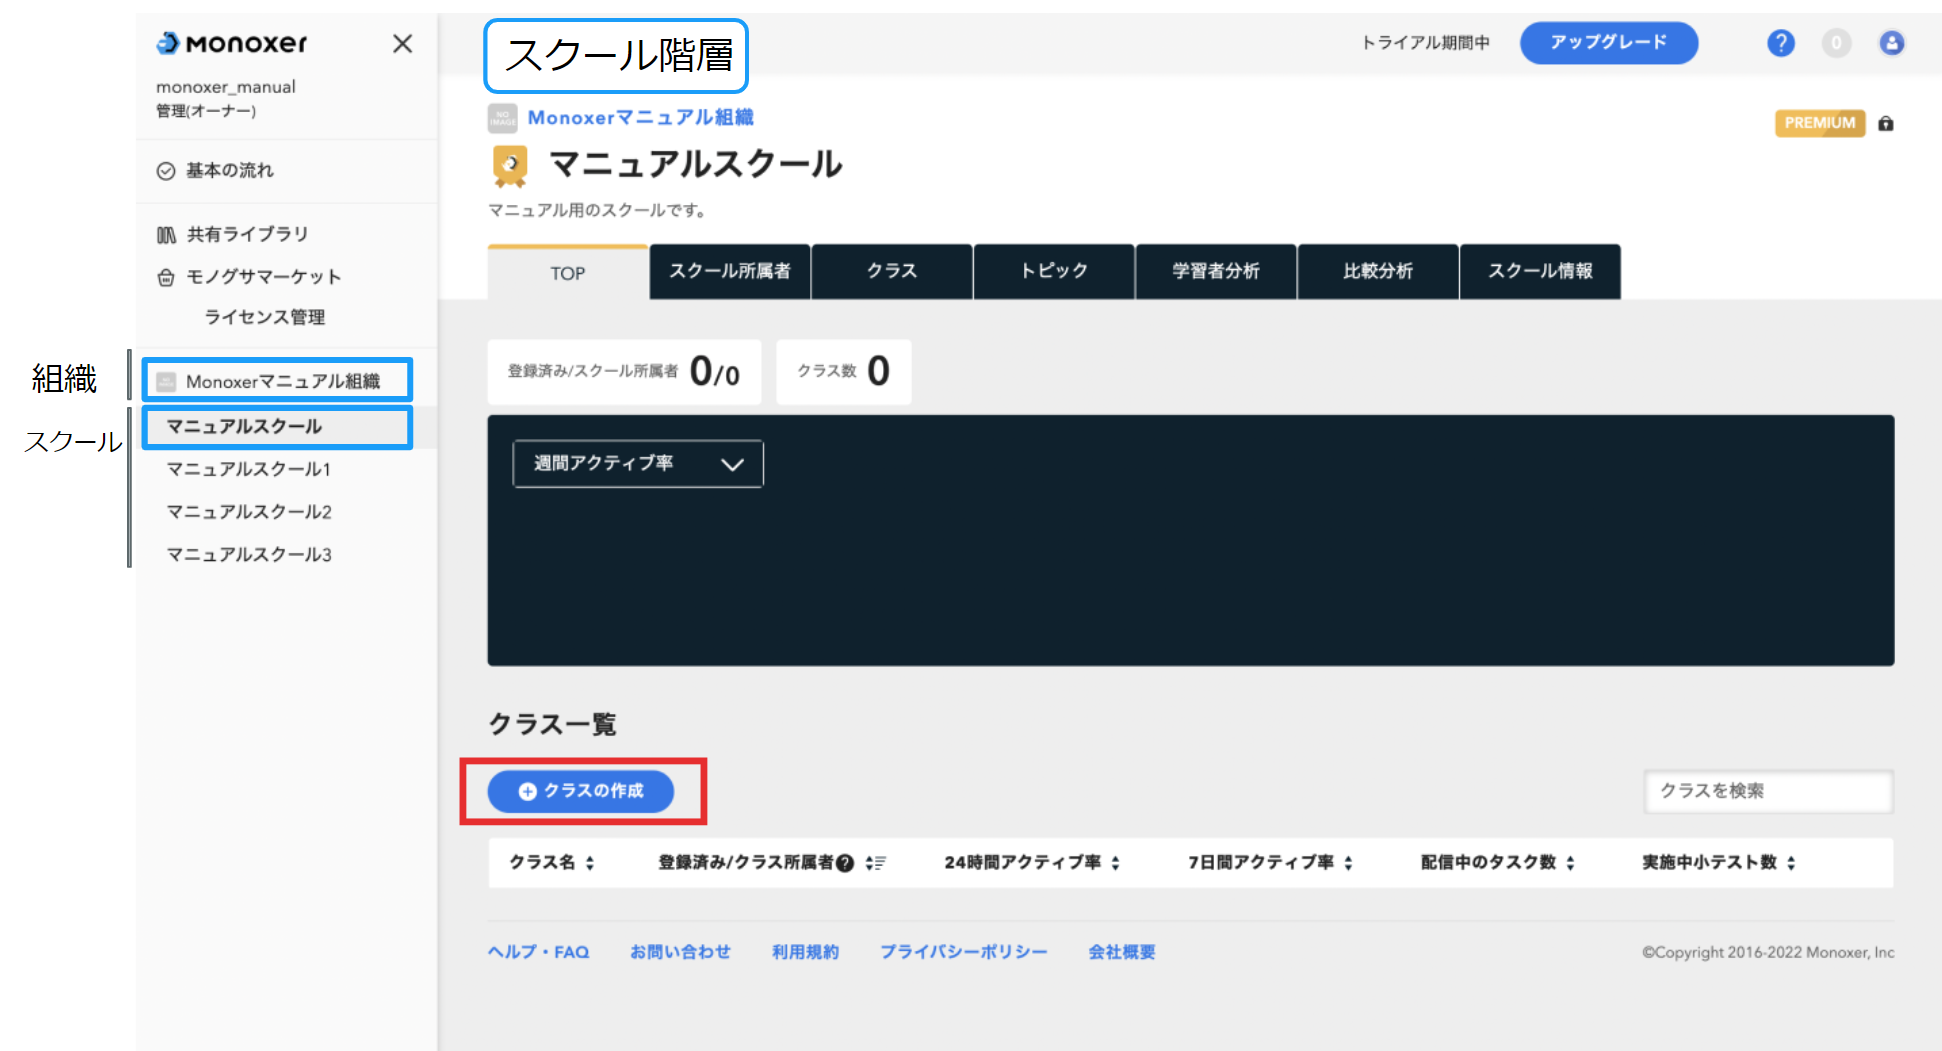Open the ヘルプ・FAQ footer link
The height and width of the screenshot is (1051, 1942).
pyautogui.click(x=538, y=952)
